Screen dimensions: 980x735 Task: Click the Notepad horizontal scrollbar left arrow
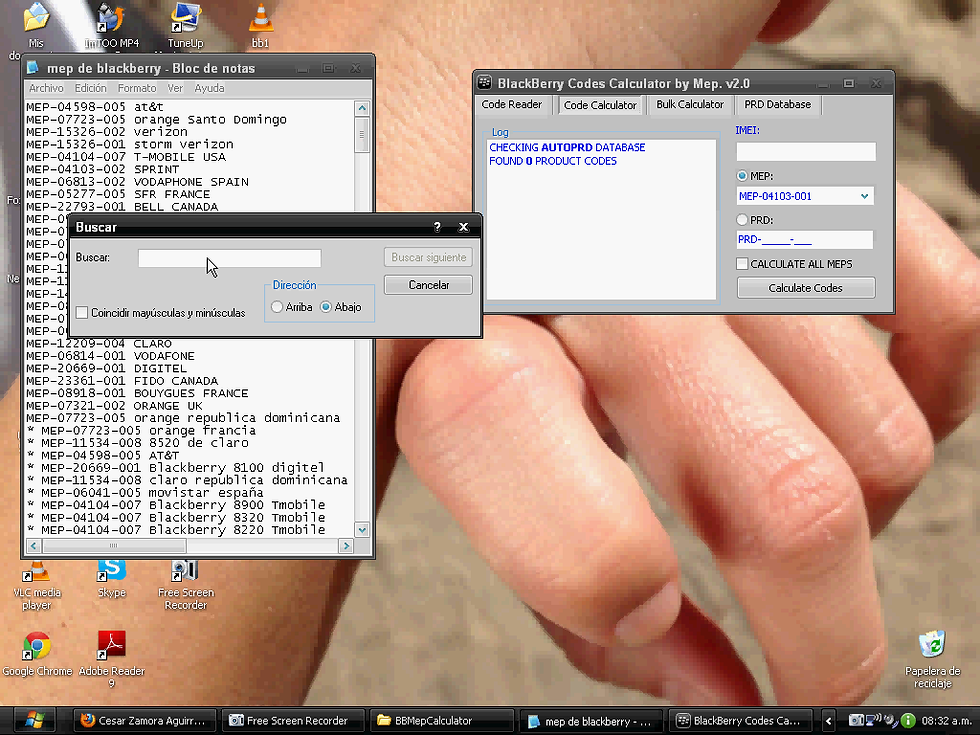34,546
